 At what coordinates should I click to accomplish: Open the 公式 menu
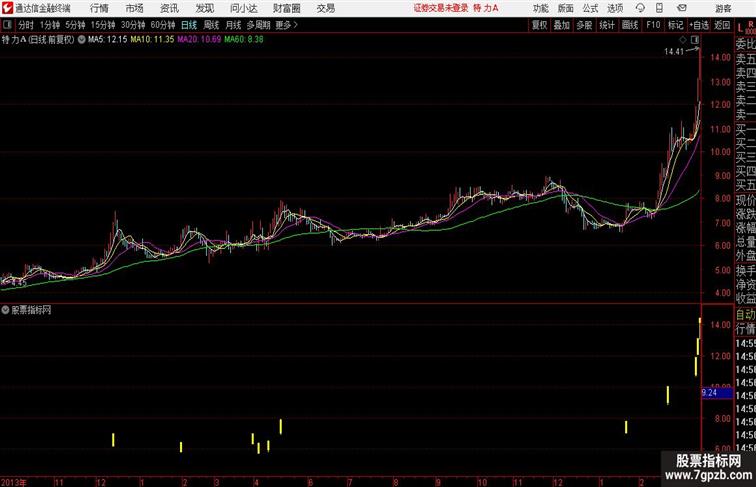tap(590, 8)
